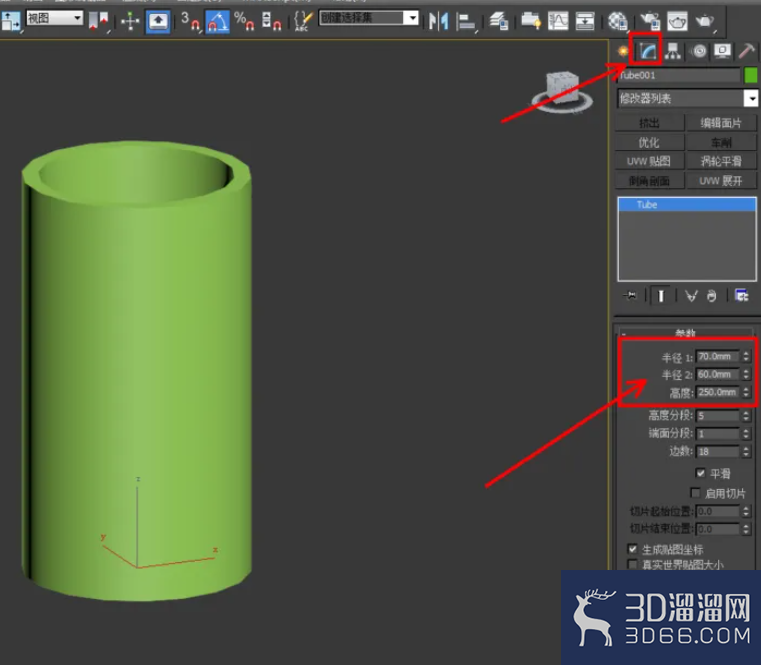
Task: Click the 半径 1 spinner arrows
Action: (x=746, y=357)
